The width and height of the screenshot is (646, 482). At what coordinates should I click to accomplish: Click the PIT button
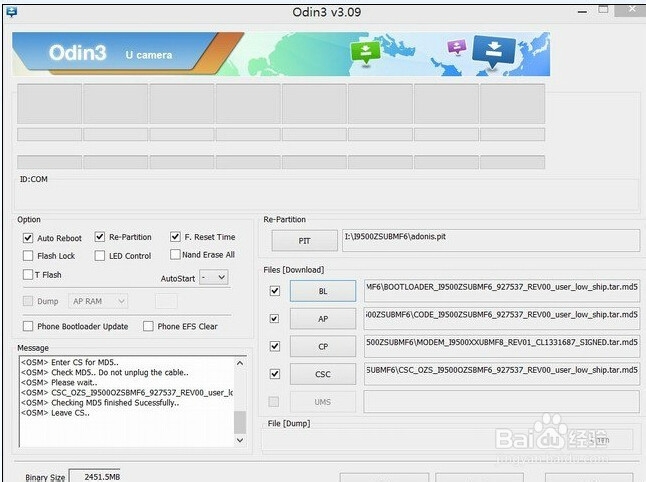[304, 241]
